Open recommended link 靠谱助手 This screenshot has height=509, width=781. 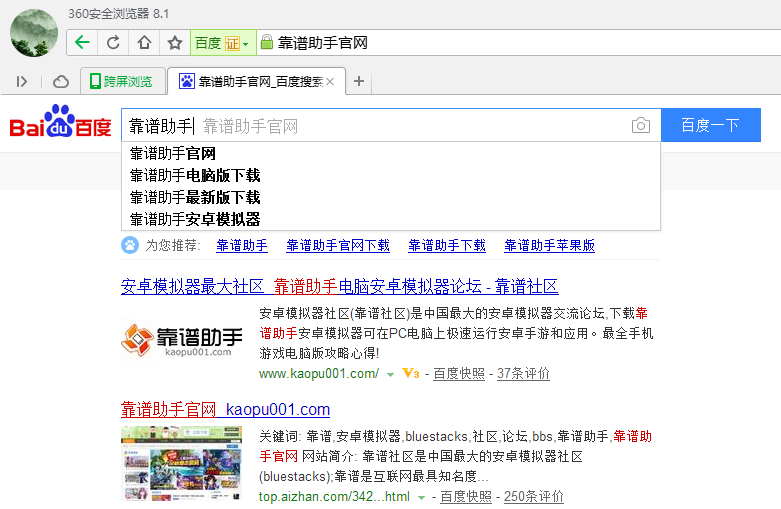[242, 245]
